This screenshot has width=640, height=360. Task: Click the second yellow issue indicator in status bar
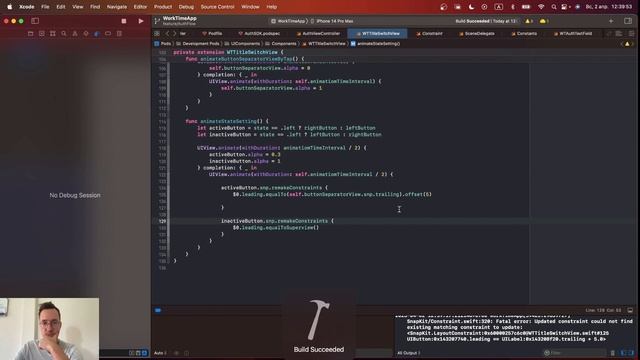[x=543, y=21]
